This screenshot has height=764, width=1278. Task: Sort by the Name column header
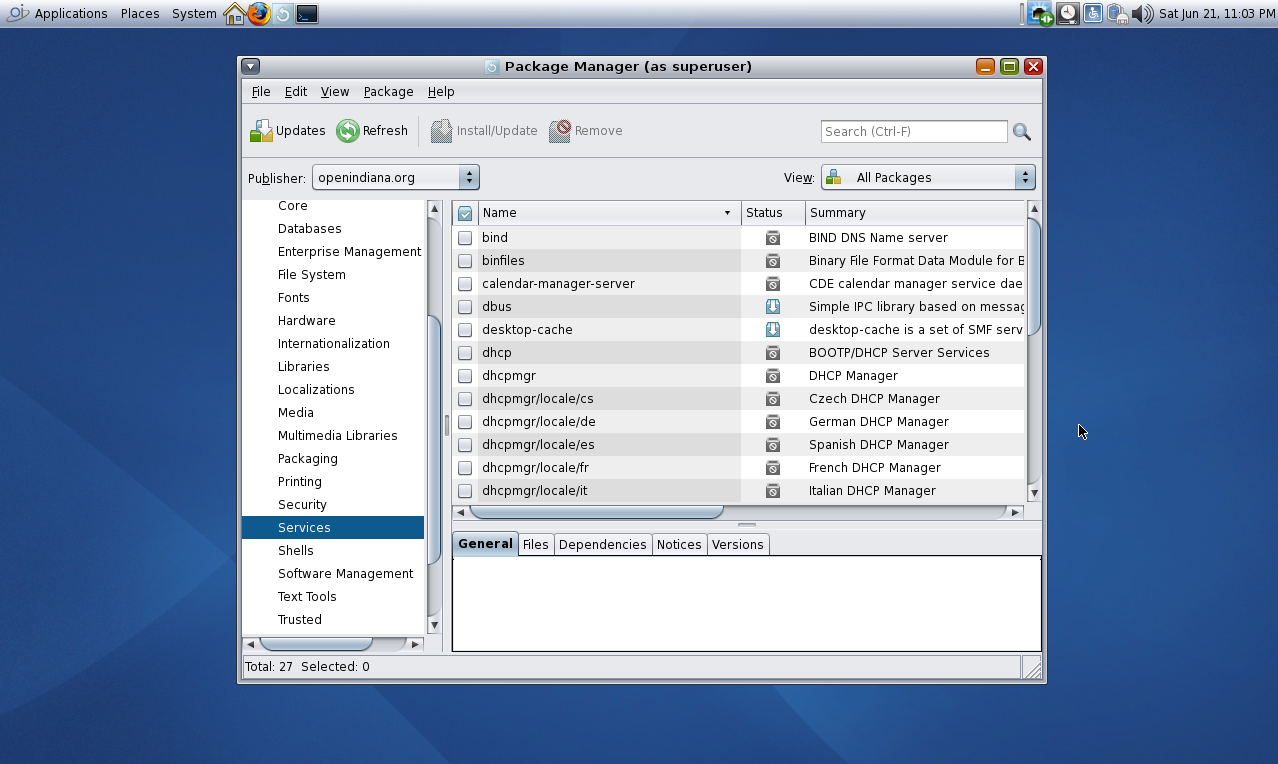(x=609, y=213)
